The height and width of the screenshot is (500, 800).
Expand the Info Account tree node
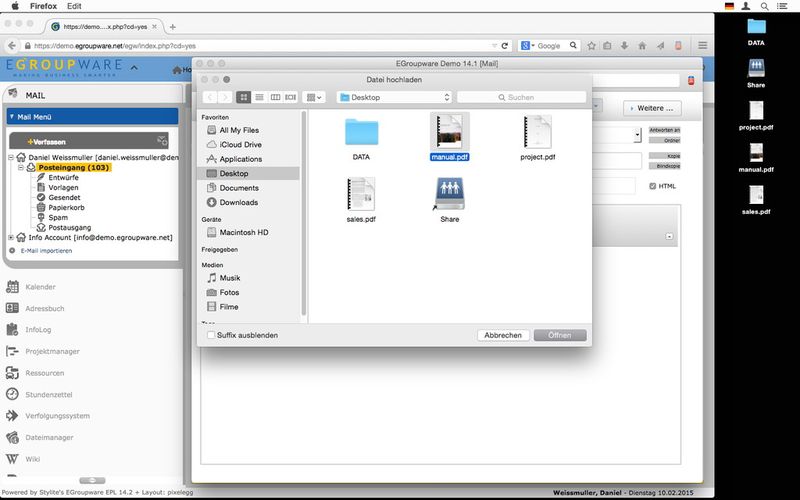(11, 237)
